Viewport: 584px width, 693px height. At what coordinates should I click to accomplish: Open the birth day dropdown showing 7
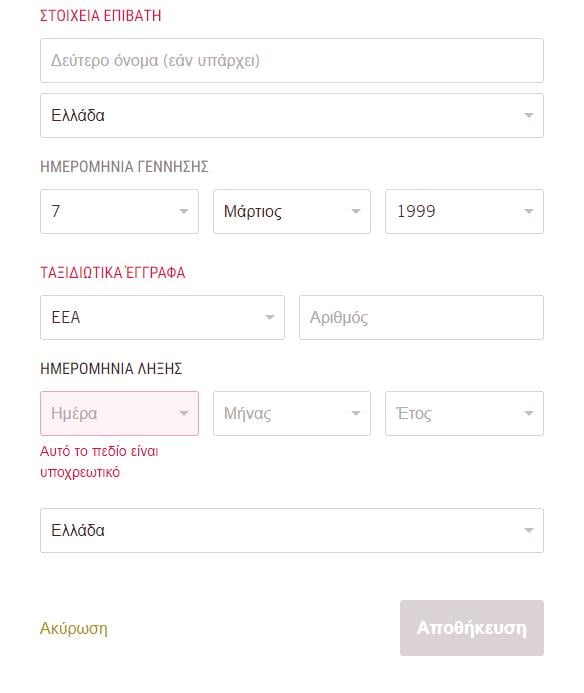tap(119, 211)
